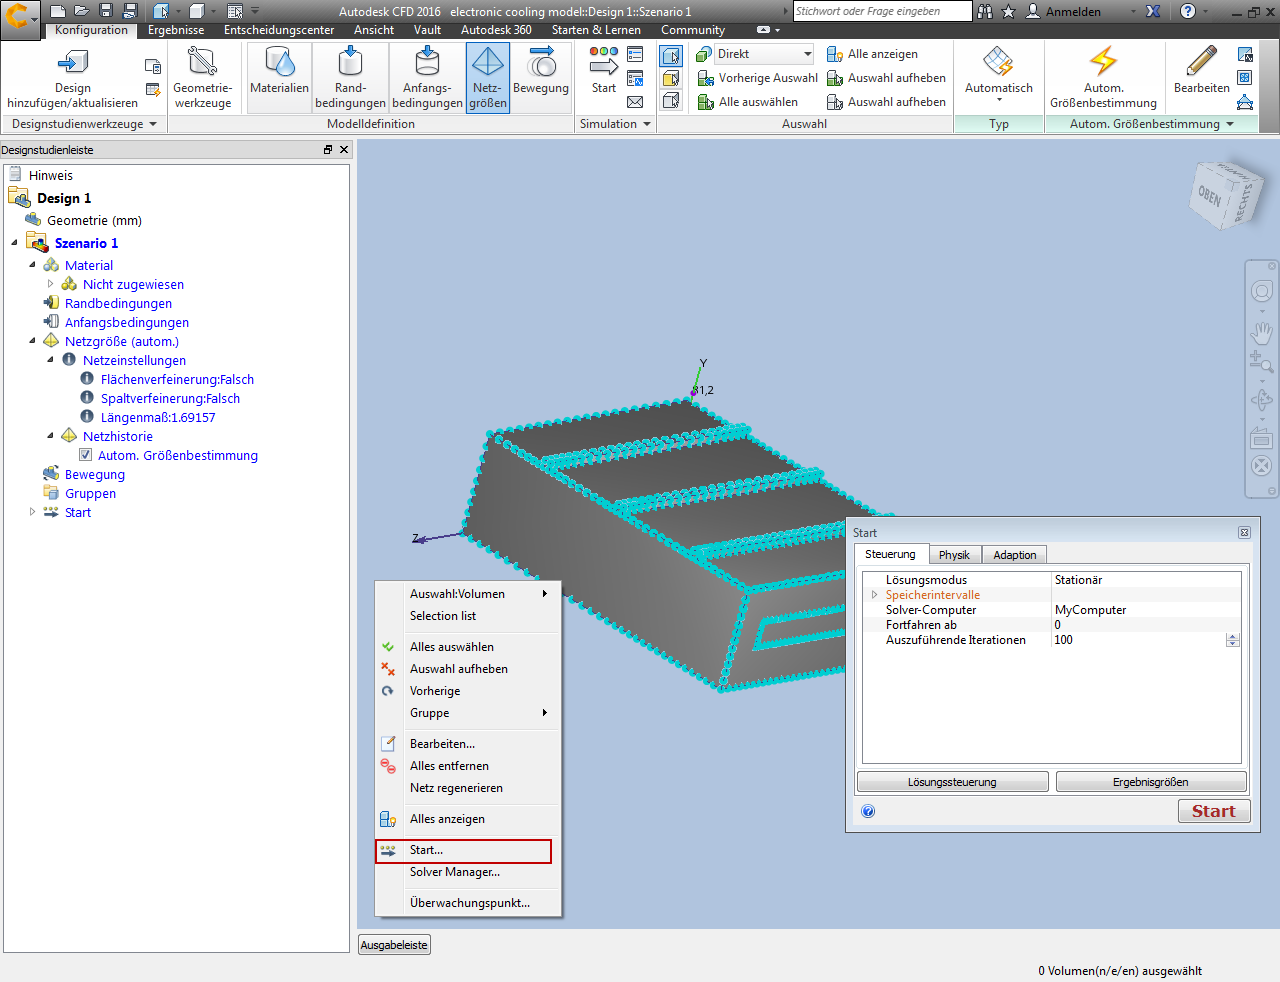The height and width of the screenshot is (982, 1280).
Task: Click the Design hinzufügen/aktualisieren tool
Action: (x=72, y=78)
